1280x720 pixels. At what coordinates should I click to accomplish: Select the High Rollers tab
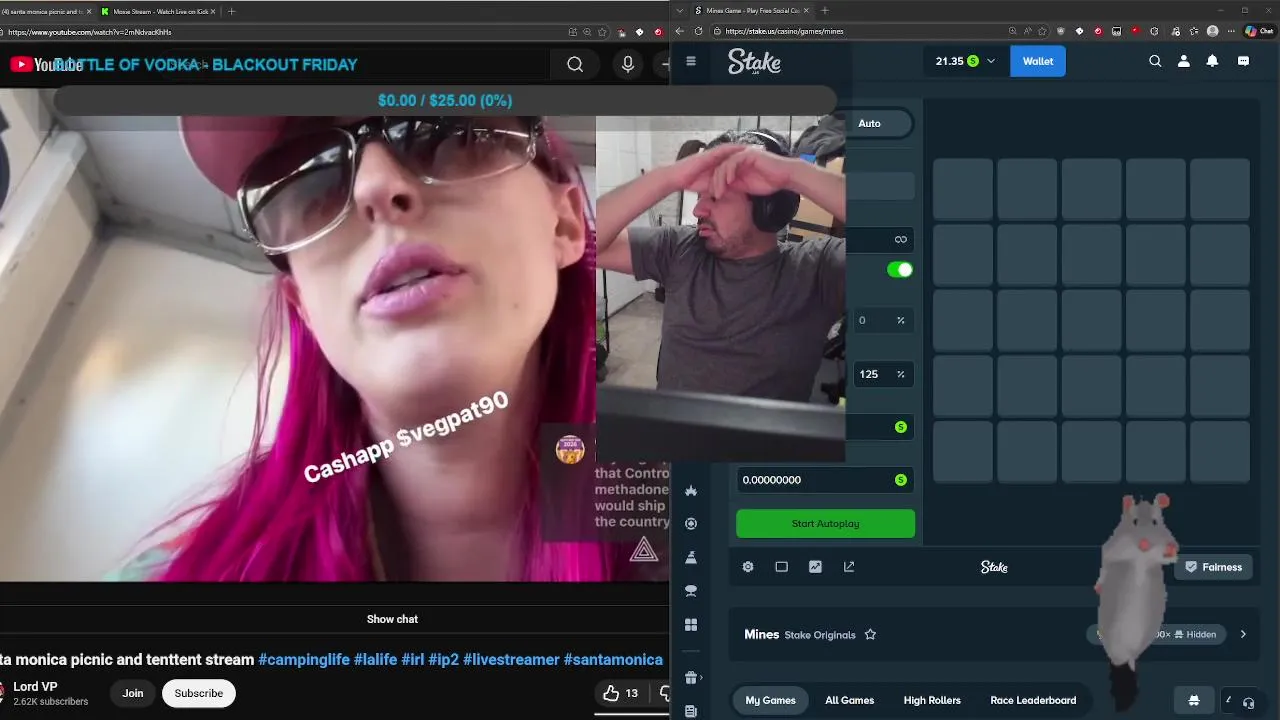click(x=932, y=700)
